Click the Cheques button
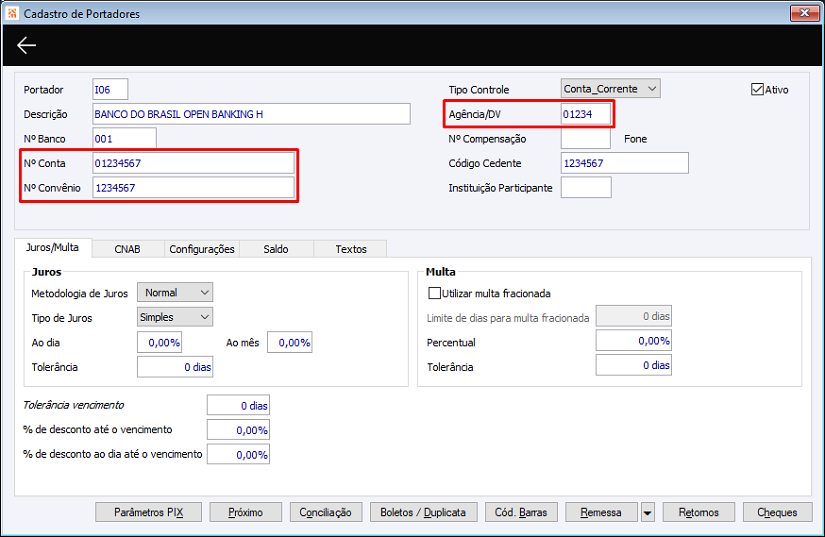Image resolution: width=825 pixels, height=537 pixels. click(778, 512)
